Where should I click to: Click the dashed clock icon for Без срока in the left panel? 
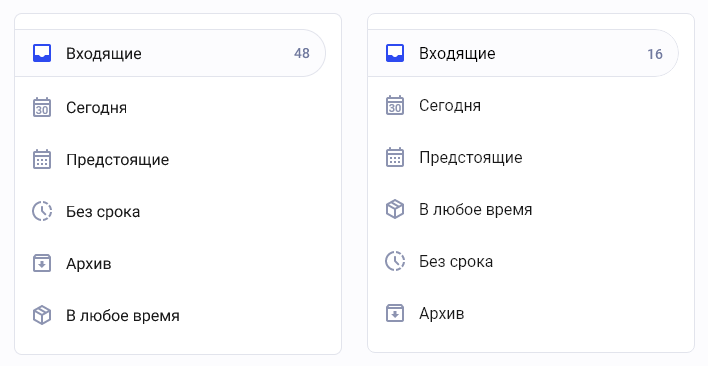[42, 211]
